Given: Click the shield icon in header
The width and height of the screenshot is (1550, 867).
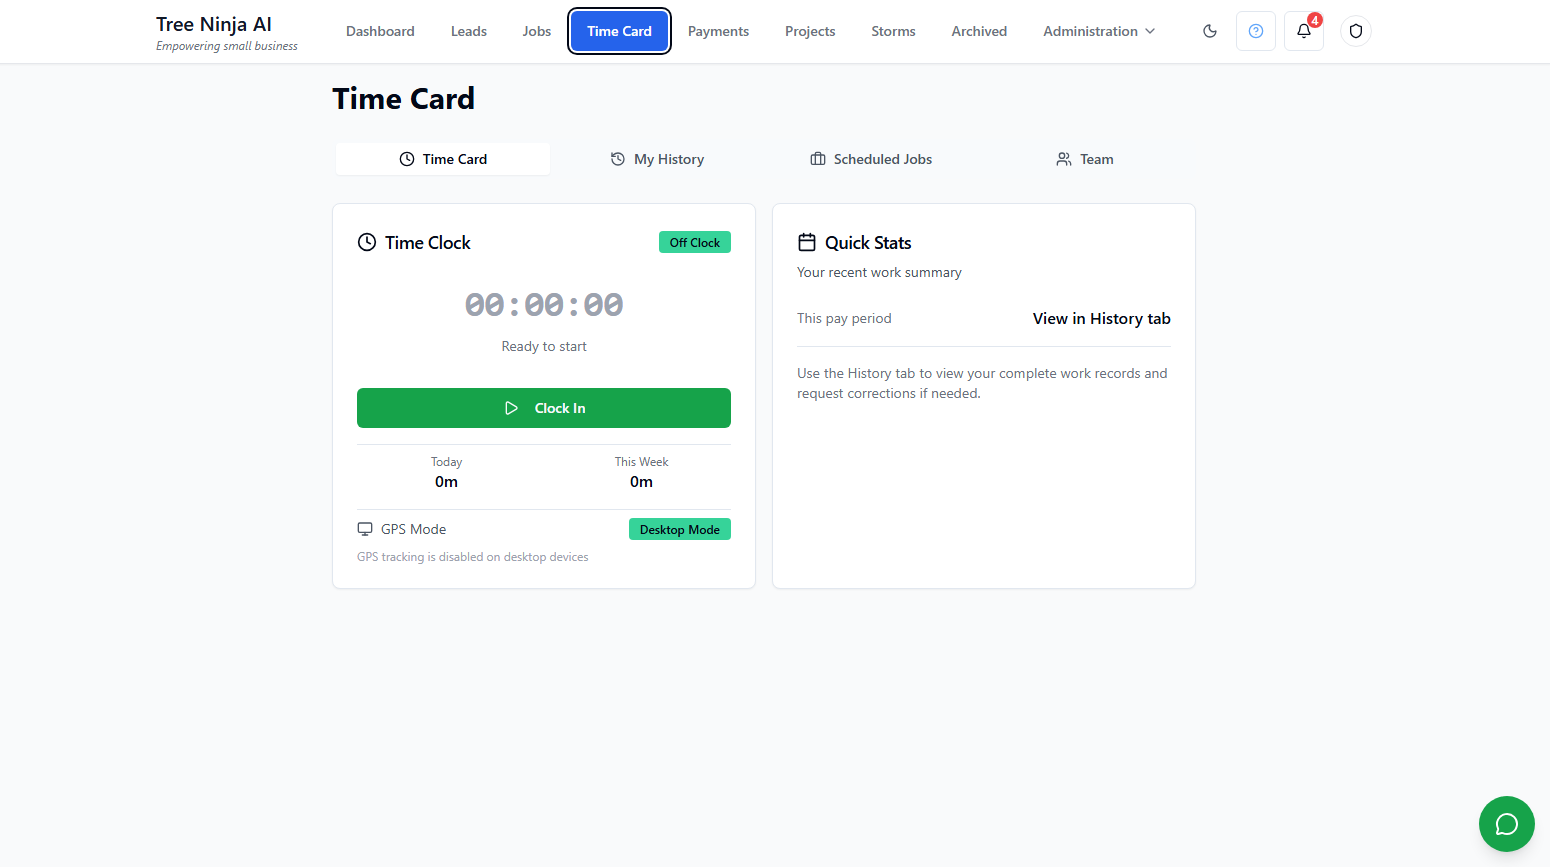Looking at the screenshot, I should pyautogui.click(x=1356, y=31).
